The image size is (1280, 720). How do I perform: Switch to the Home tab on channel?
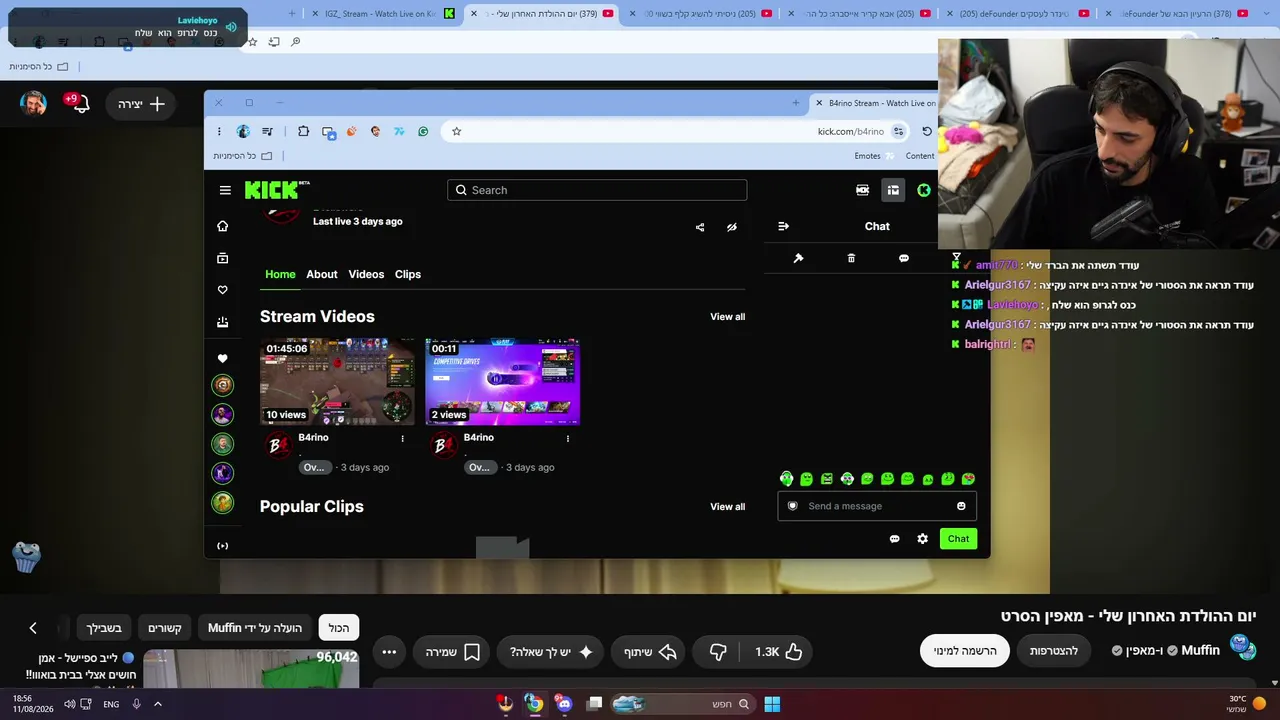tap(280, 274)
